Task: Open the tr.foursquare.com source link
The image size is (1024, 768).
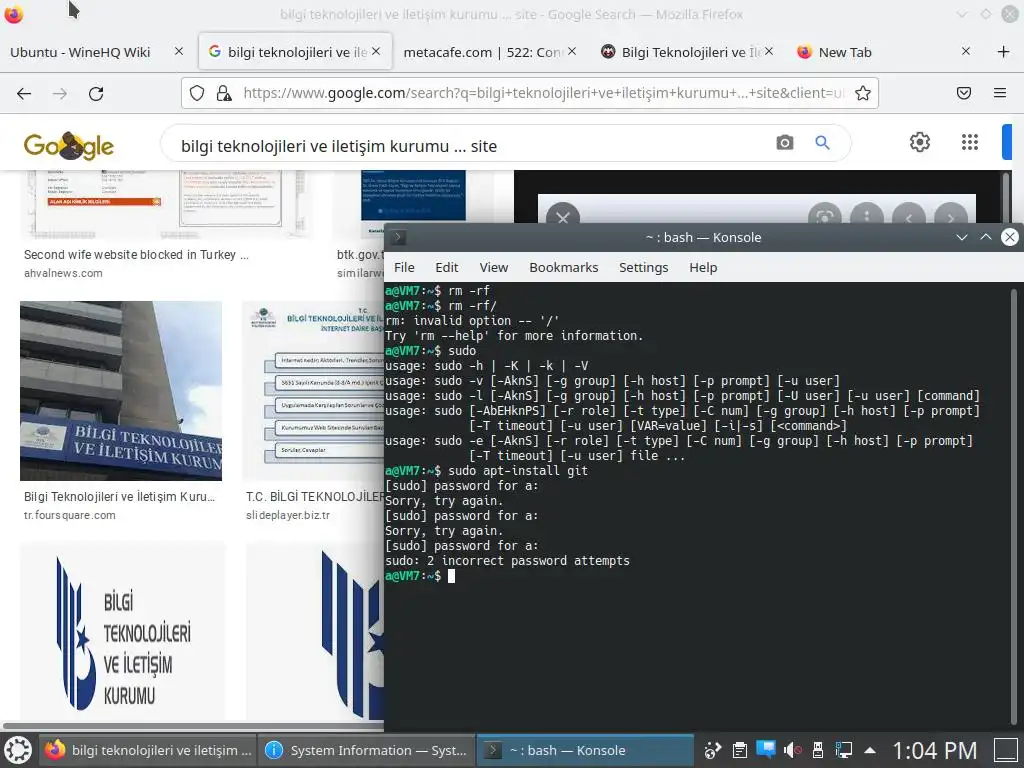Action: pos(70,515)
